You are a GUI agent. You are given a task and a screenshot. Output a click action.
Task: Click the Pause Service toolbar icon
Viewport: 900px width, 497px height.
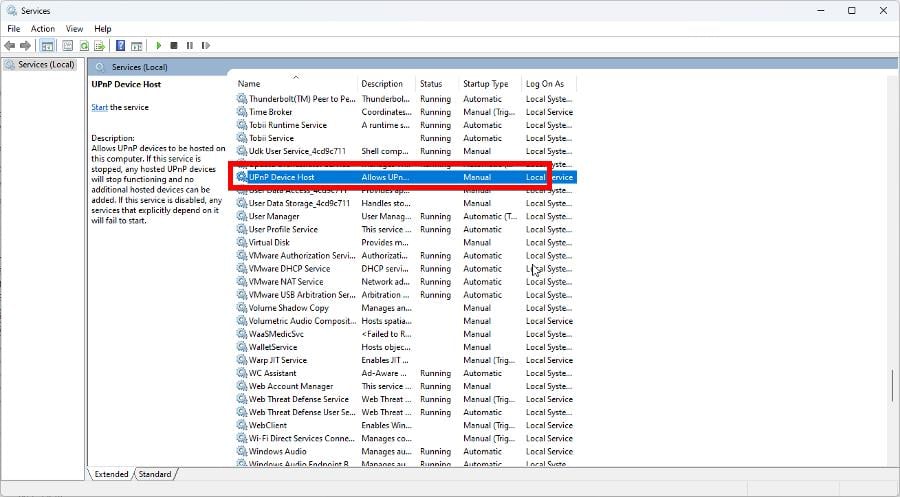(x=190, y=45)
